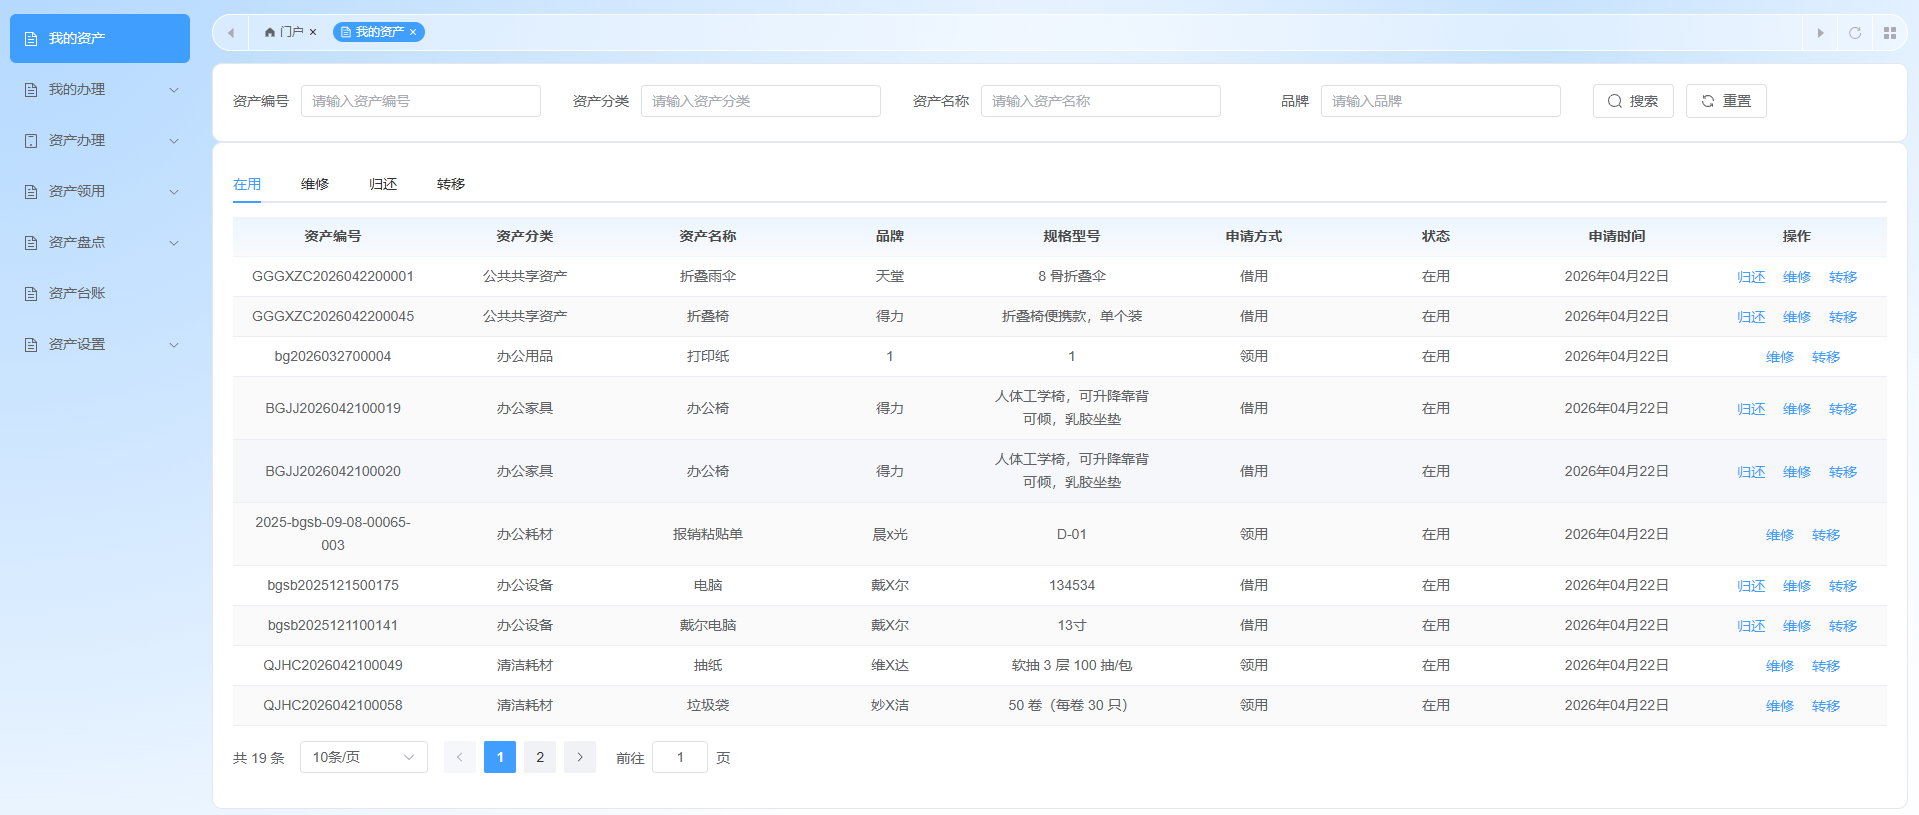1919x815 pixels.
Task: Click the 我的办理 sidebar icon
Action: (x=31, y=90)
